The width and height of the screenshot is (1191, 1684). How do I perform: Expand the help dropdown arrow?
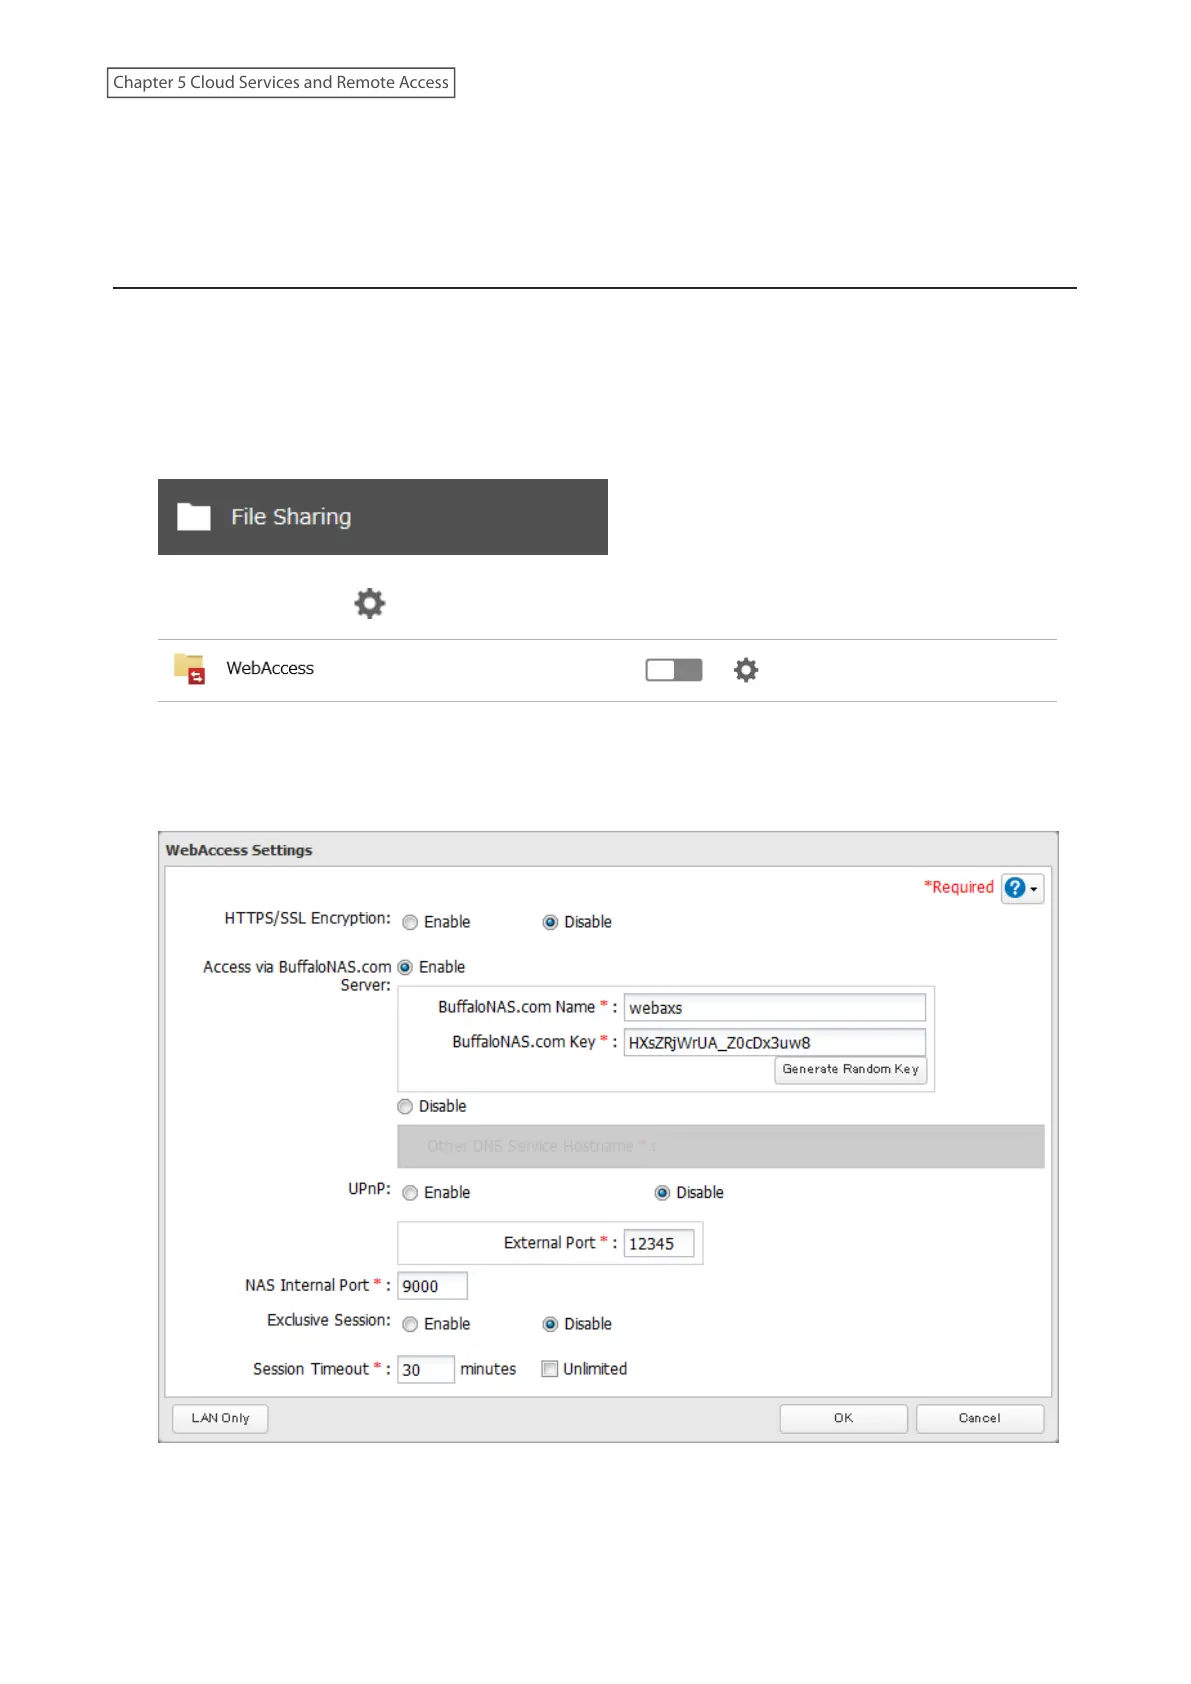tap(1034, 889)
